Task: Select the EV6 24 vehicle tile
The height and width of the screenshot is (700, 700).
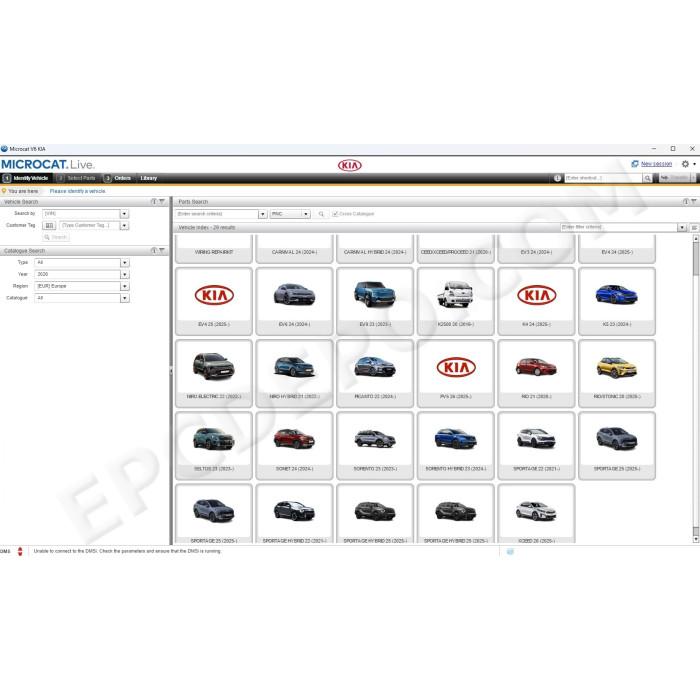Action: (294, 301)
